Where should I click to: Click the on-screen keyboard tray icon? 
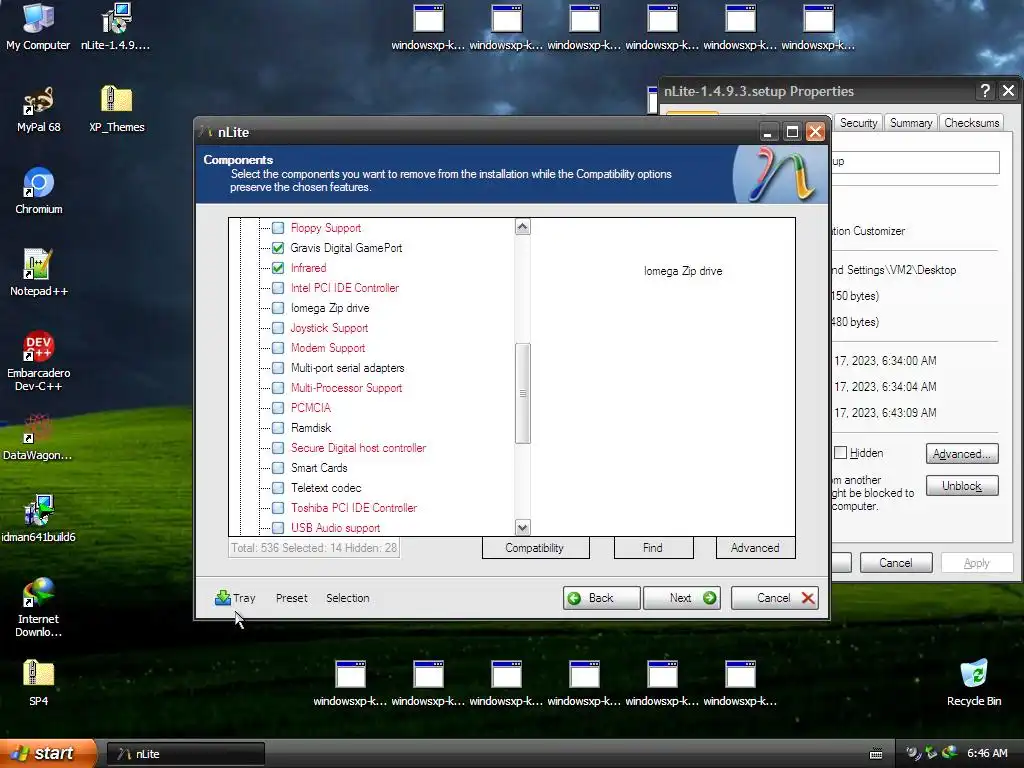(x=876, y=754)
